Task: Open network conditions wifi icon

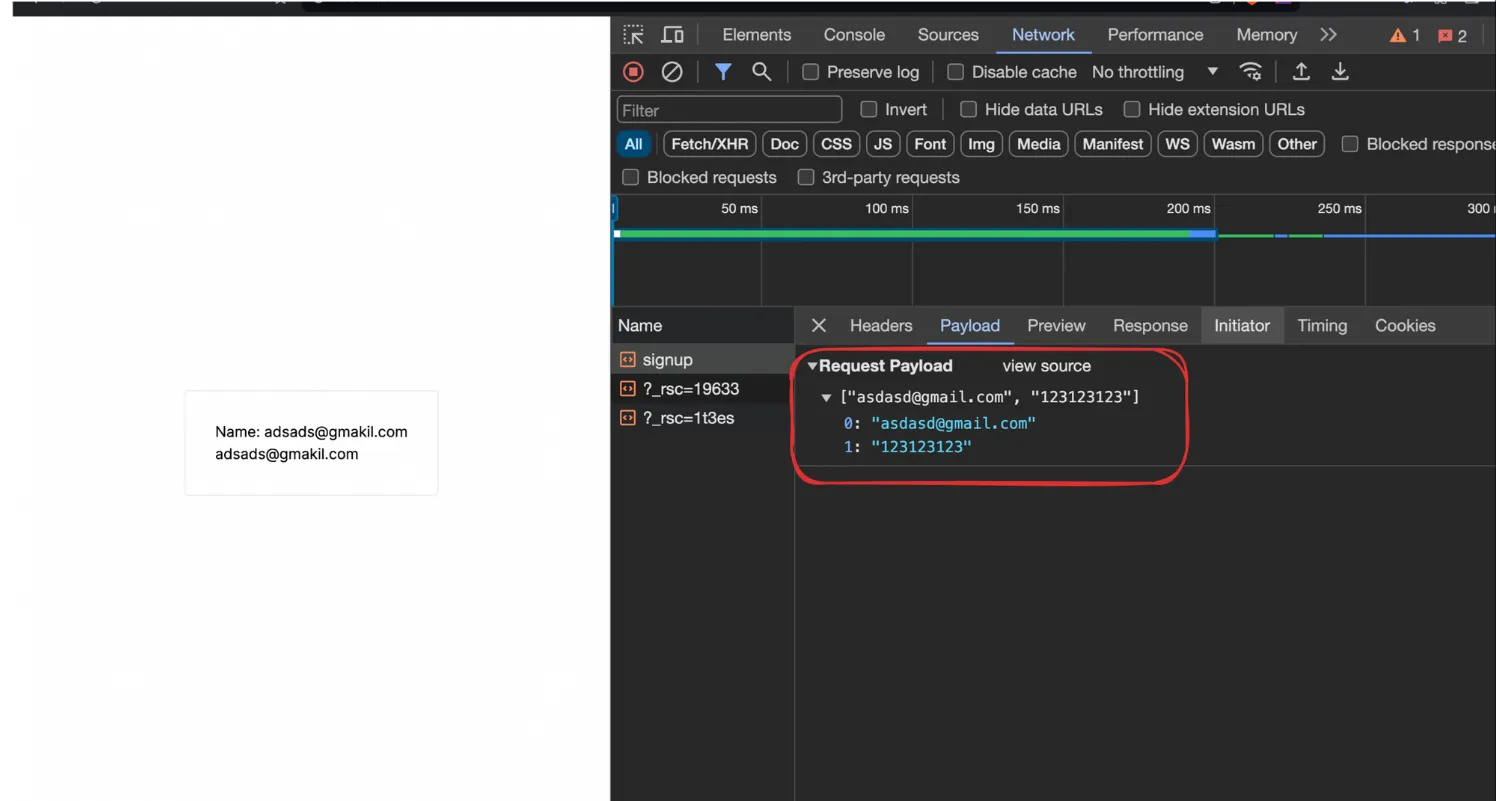Action: click(1250, 72)
